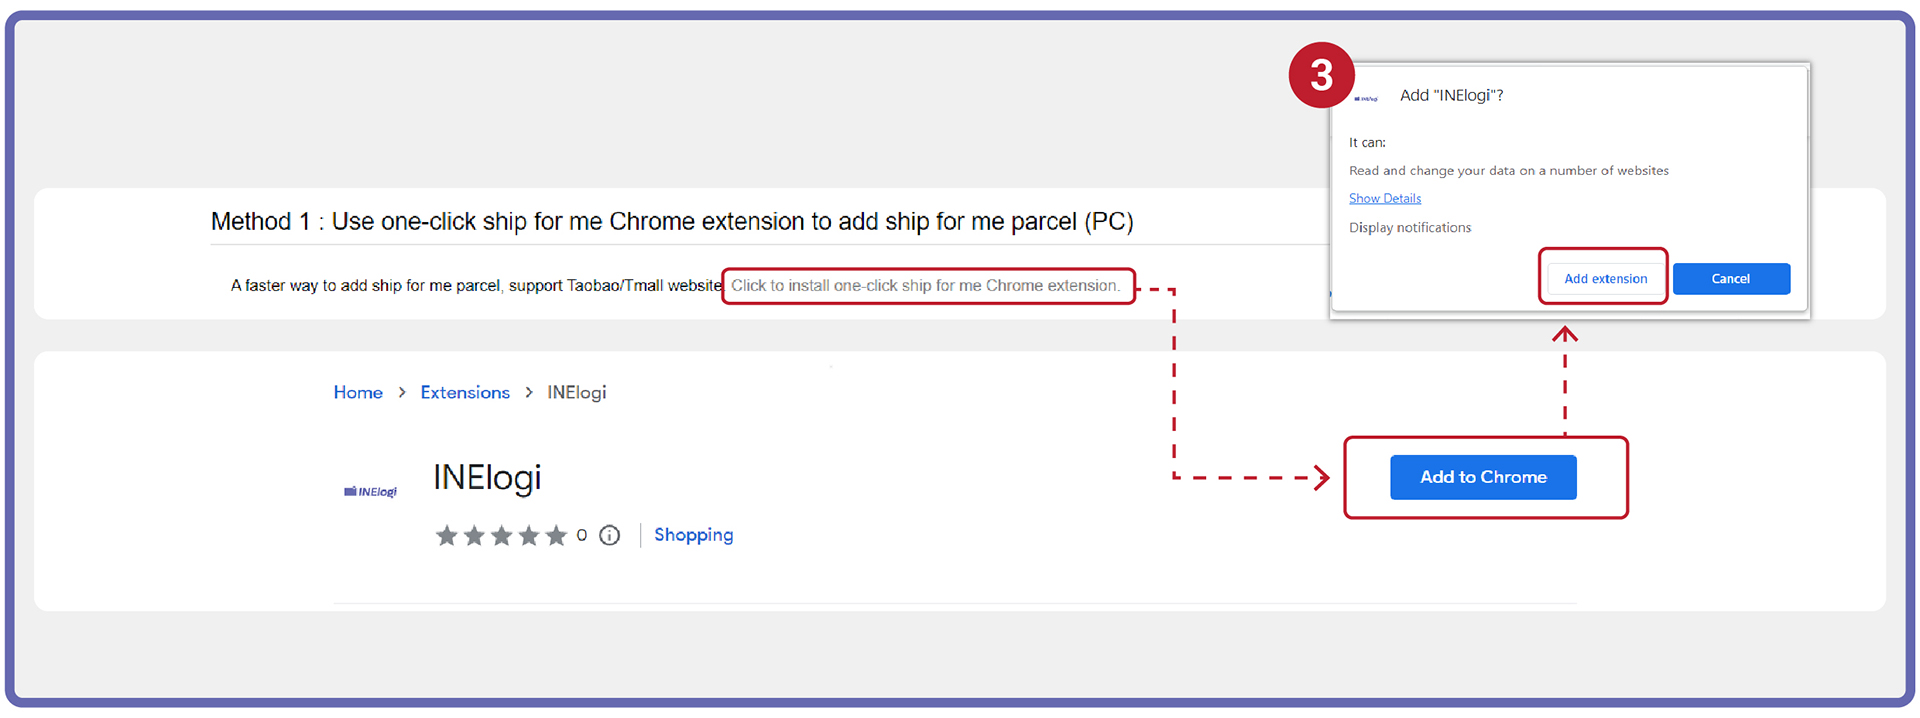Click the chevron after Extensions breadcrumb
The width and height of the screenshot is (1920, 718).
[529, 392]
